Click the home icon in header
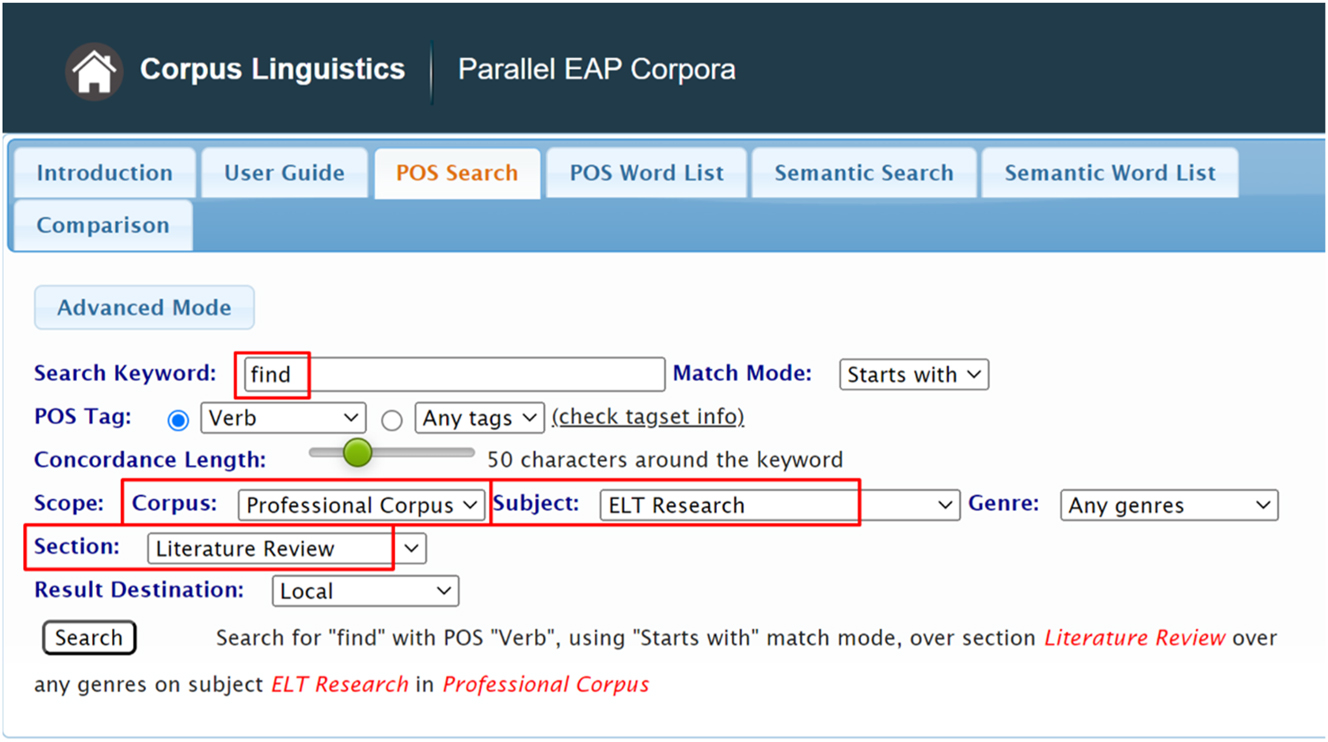The width and height of the screenshot is (1328, 742). pyautogui.click(x=94, y=72)
